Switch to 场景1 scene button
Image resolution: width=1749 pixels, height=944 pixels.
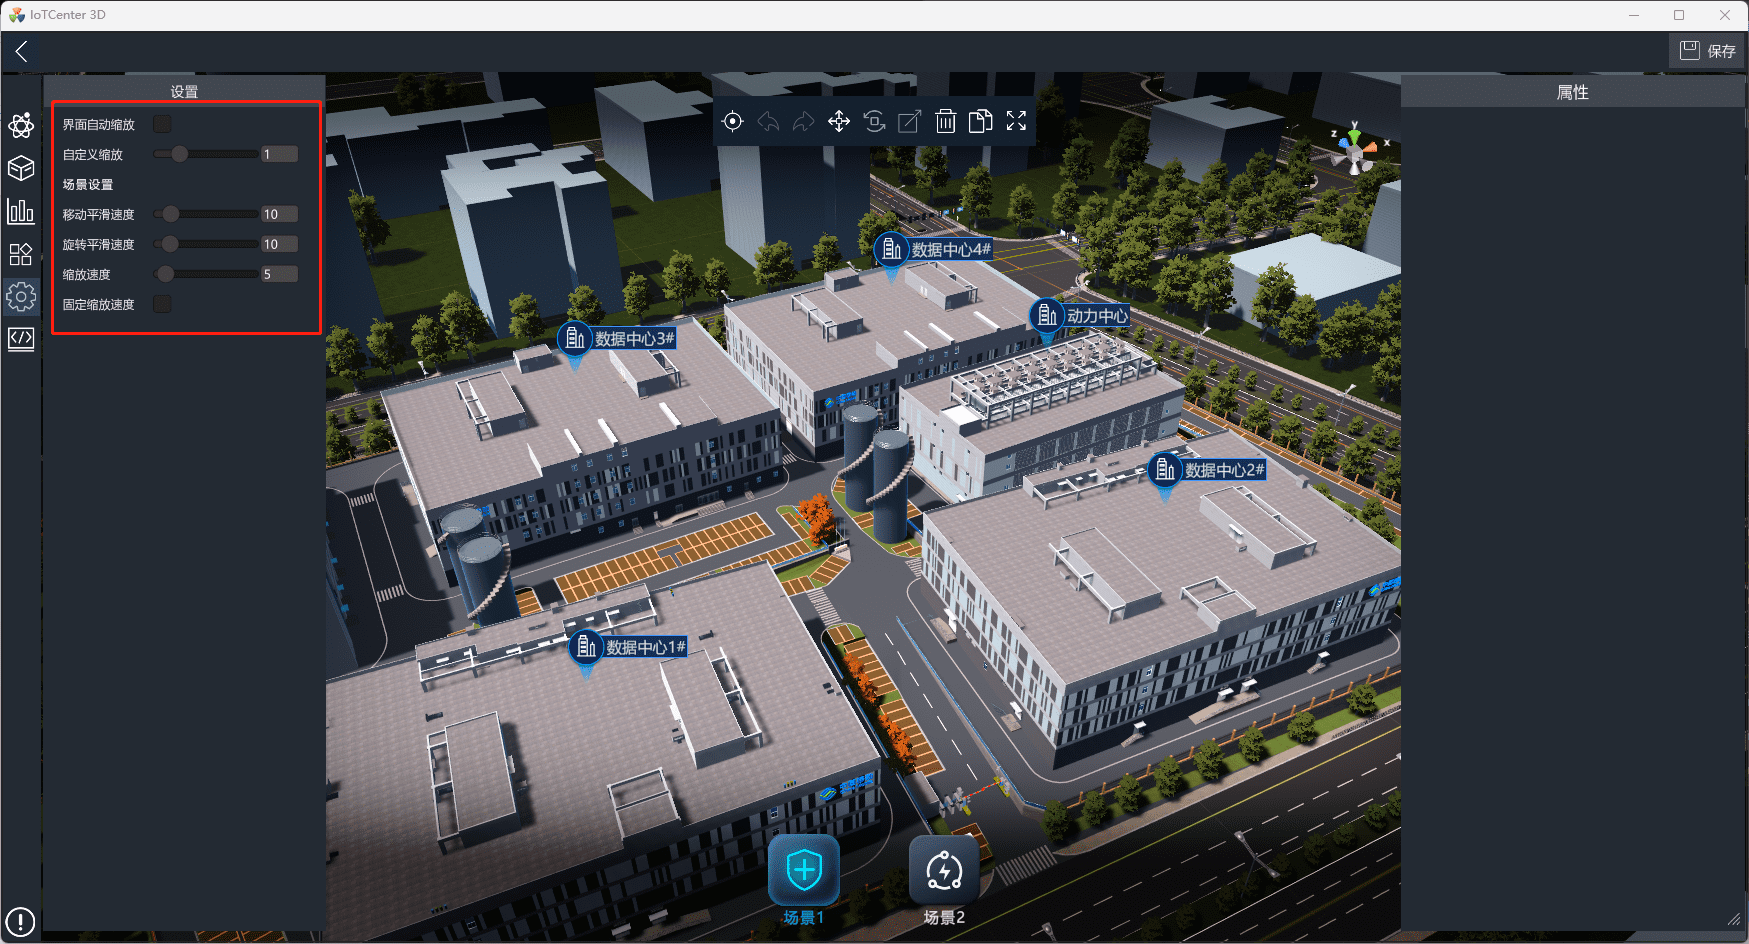coord(804,880)
